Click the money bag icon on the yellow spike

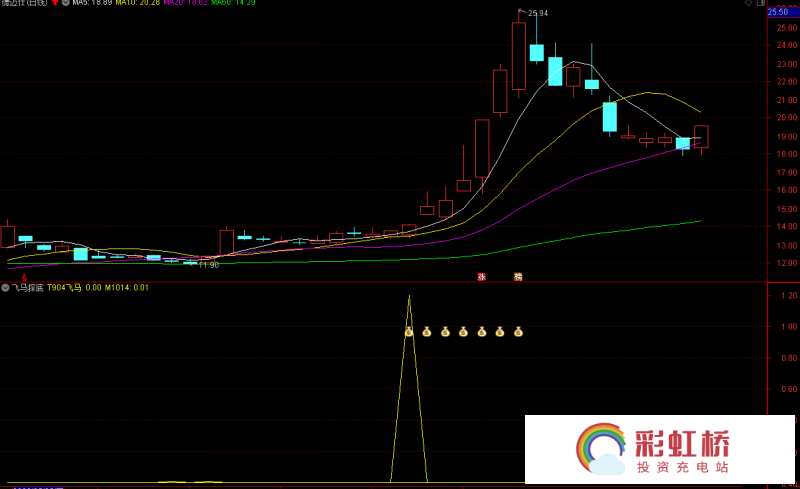point(409,332)
